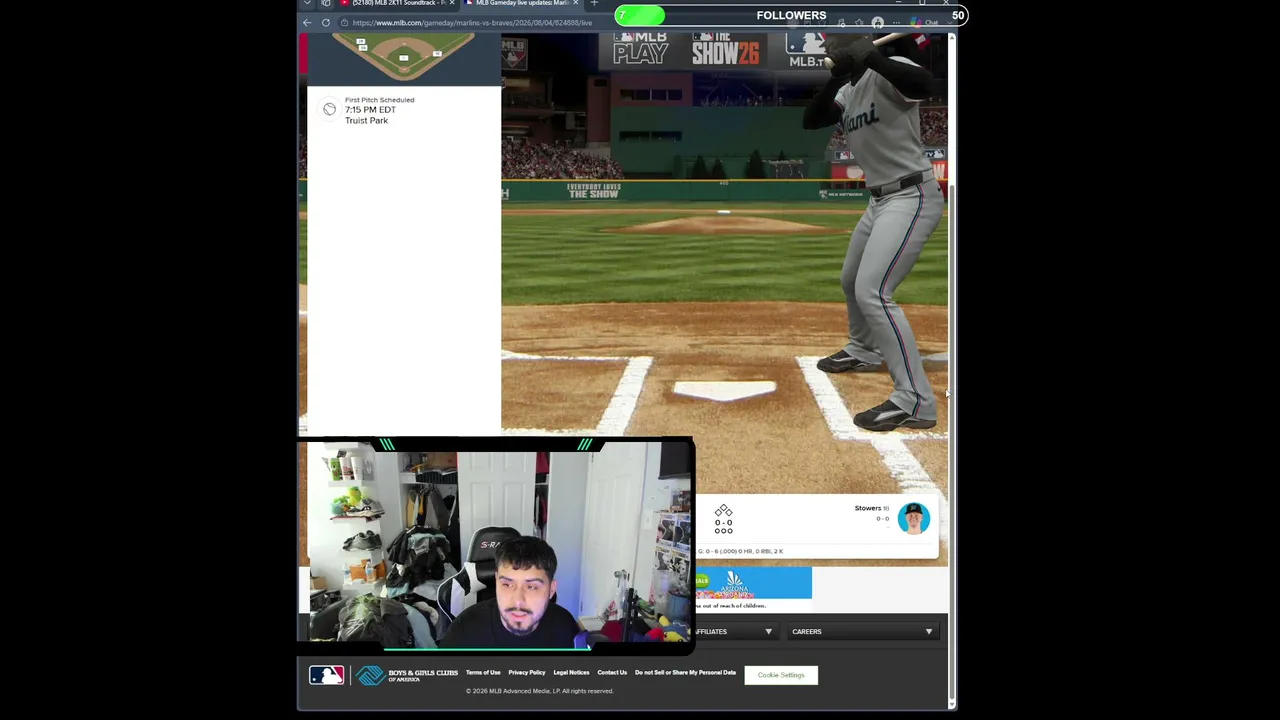Select the '7:15 PM EDT' first pitch time
The image size is (1280, 720).
coord(370,110)
